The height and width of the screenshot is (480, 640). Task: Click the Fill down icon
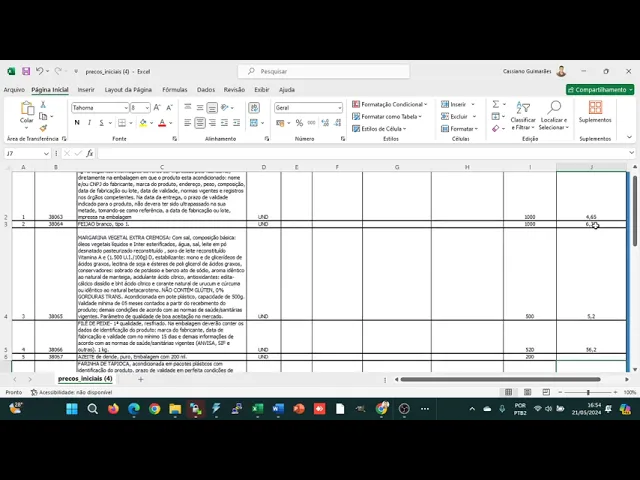pyautogui.click(x=496, y=117)
